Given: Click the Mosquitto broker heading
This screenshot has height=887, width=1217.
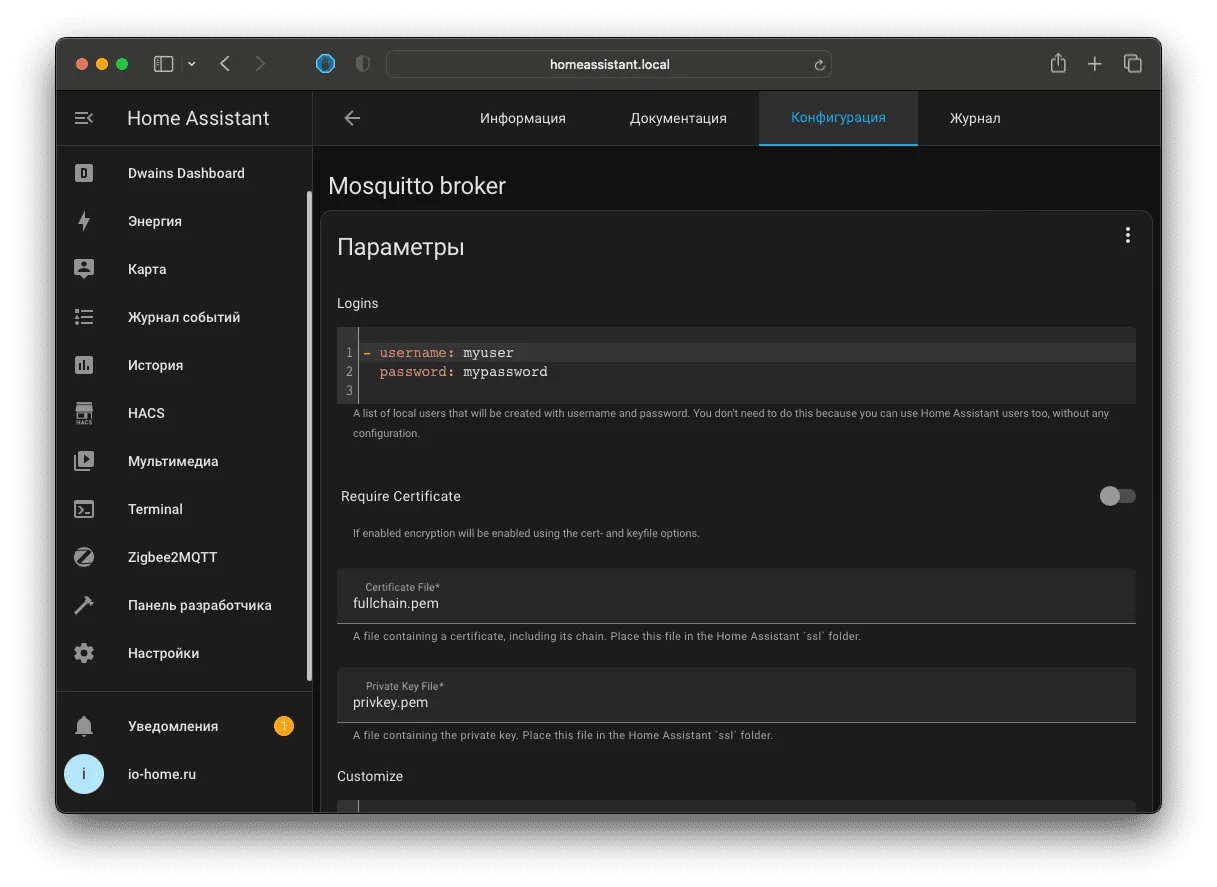Looking at the screenshot, I should tap(417, 186).
